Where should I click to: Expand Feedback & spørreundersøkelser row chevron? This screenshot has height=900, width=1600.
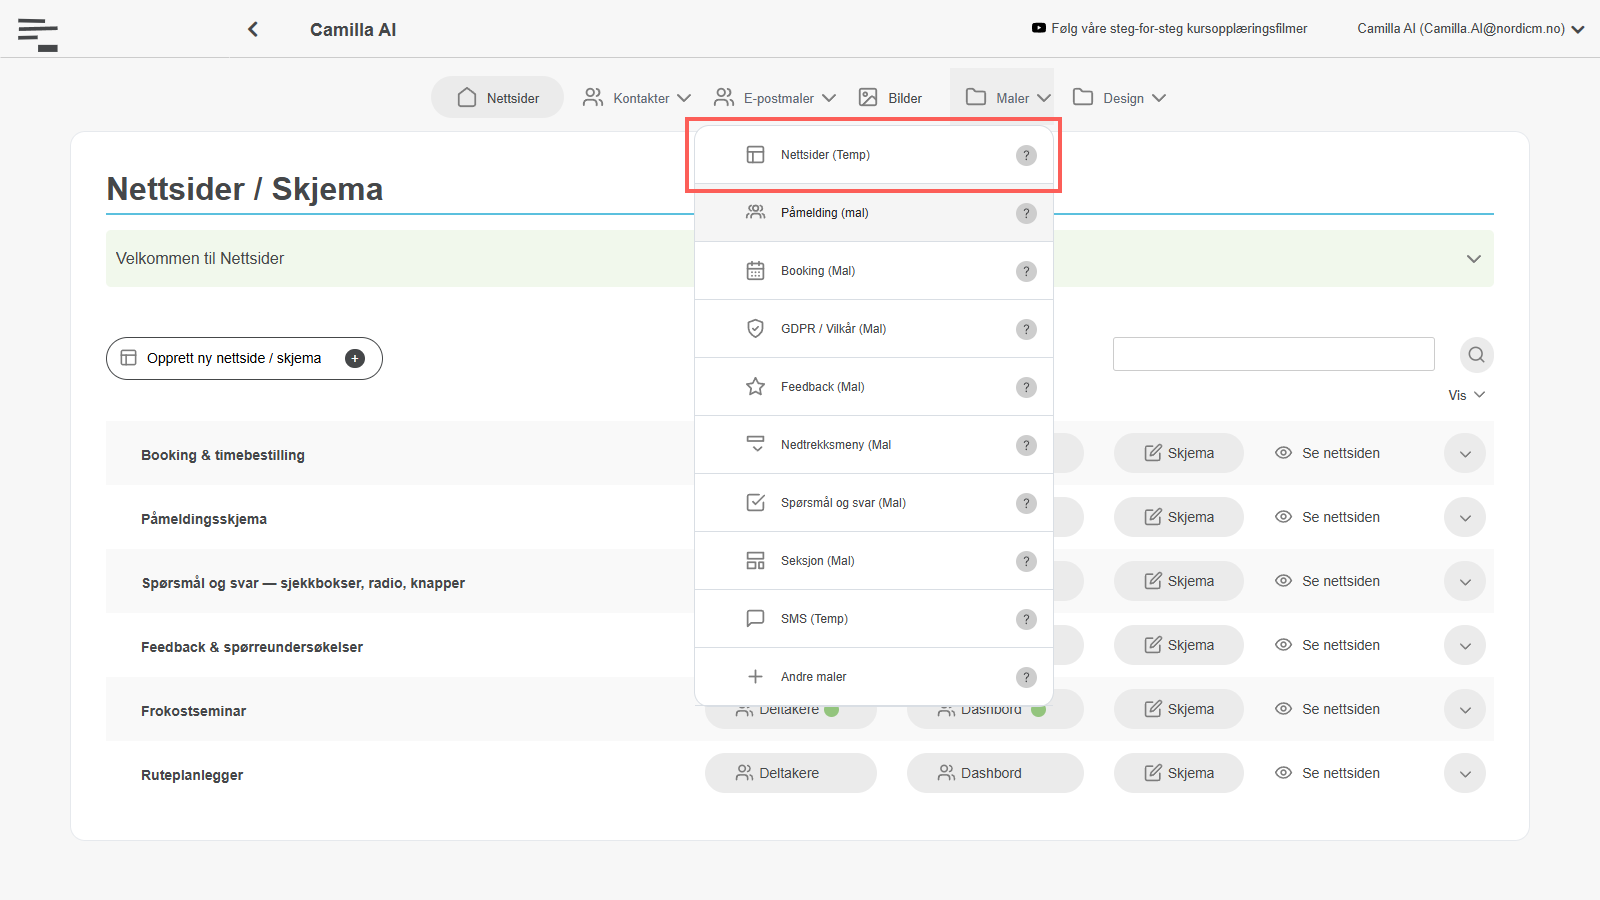click(x=1465, y=645)
